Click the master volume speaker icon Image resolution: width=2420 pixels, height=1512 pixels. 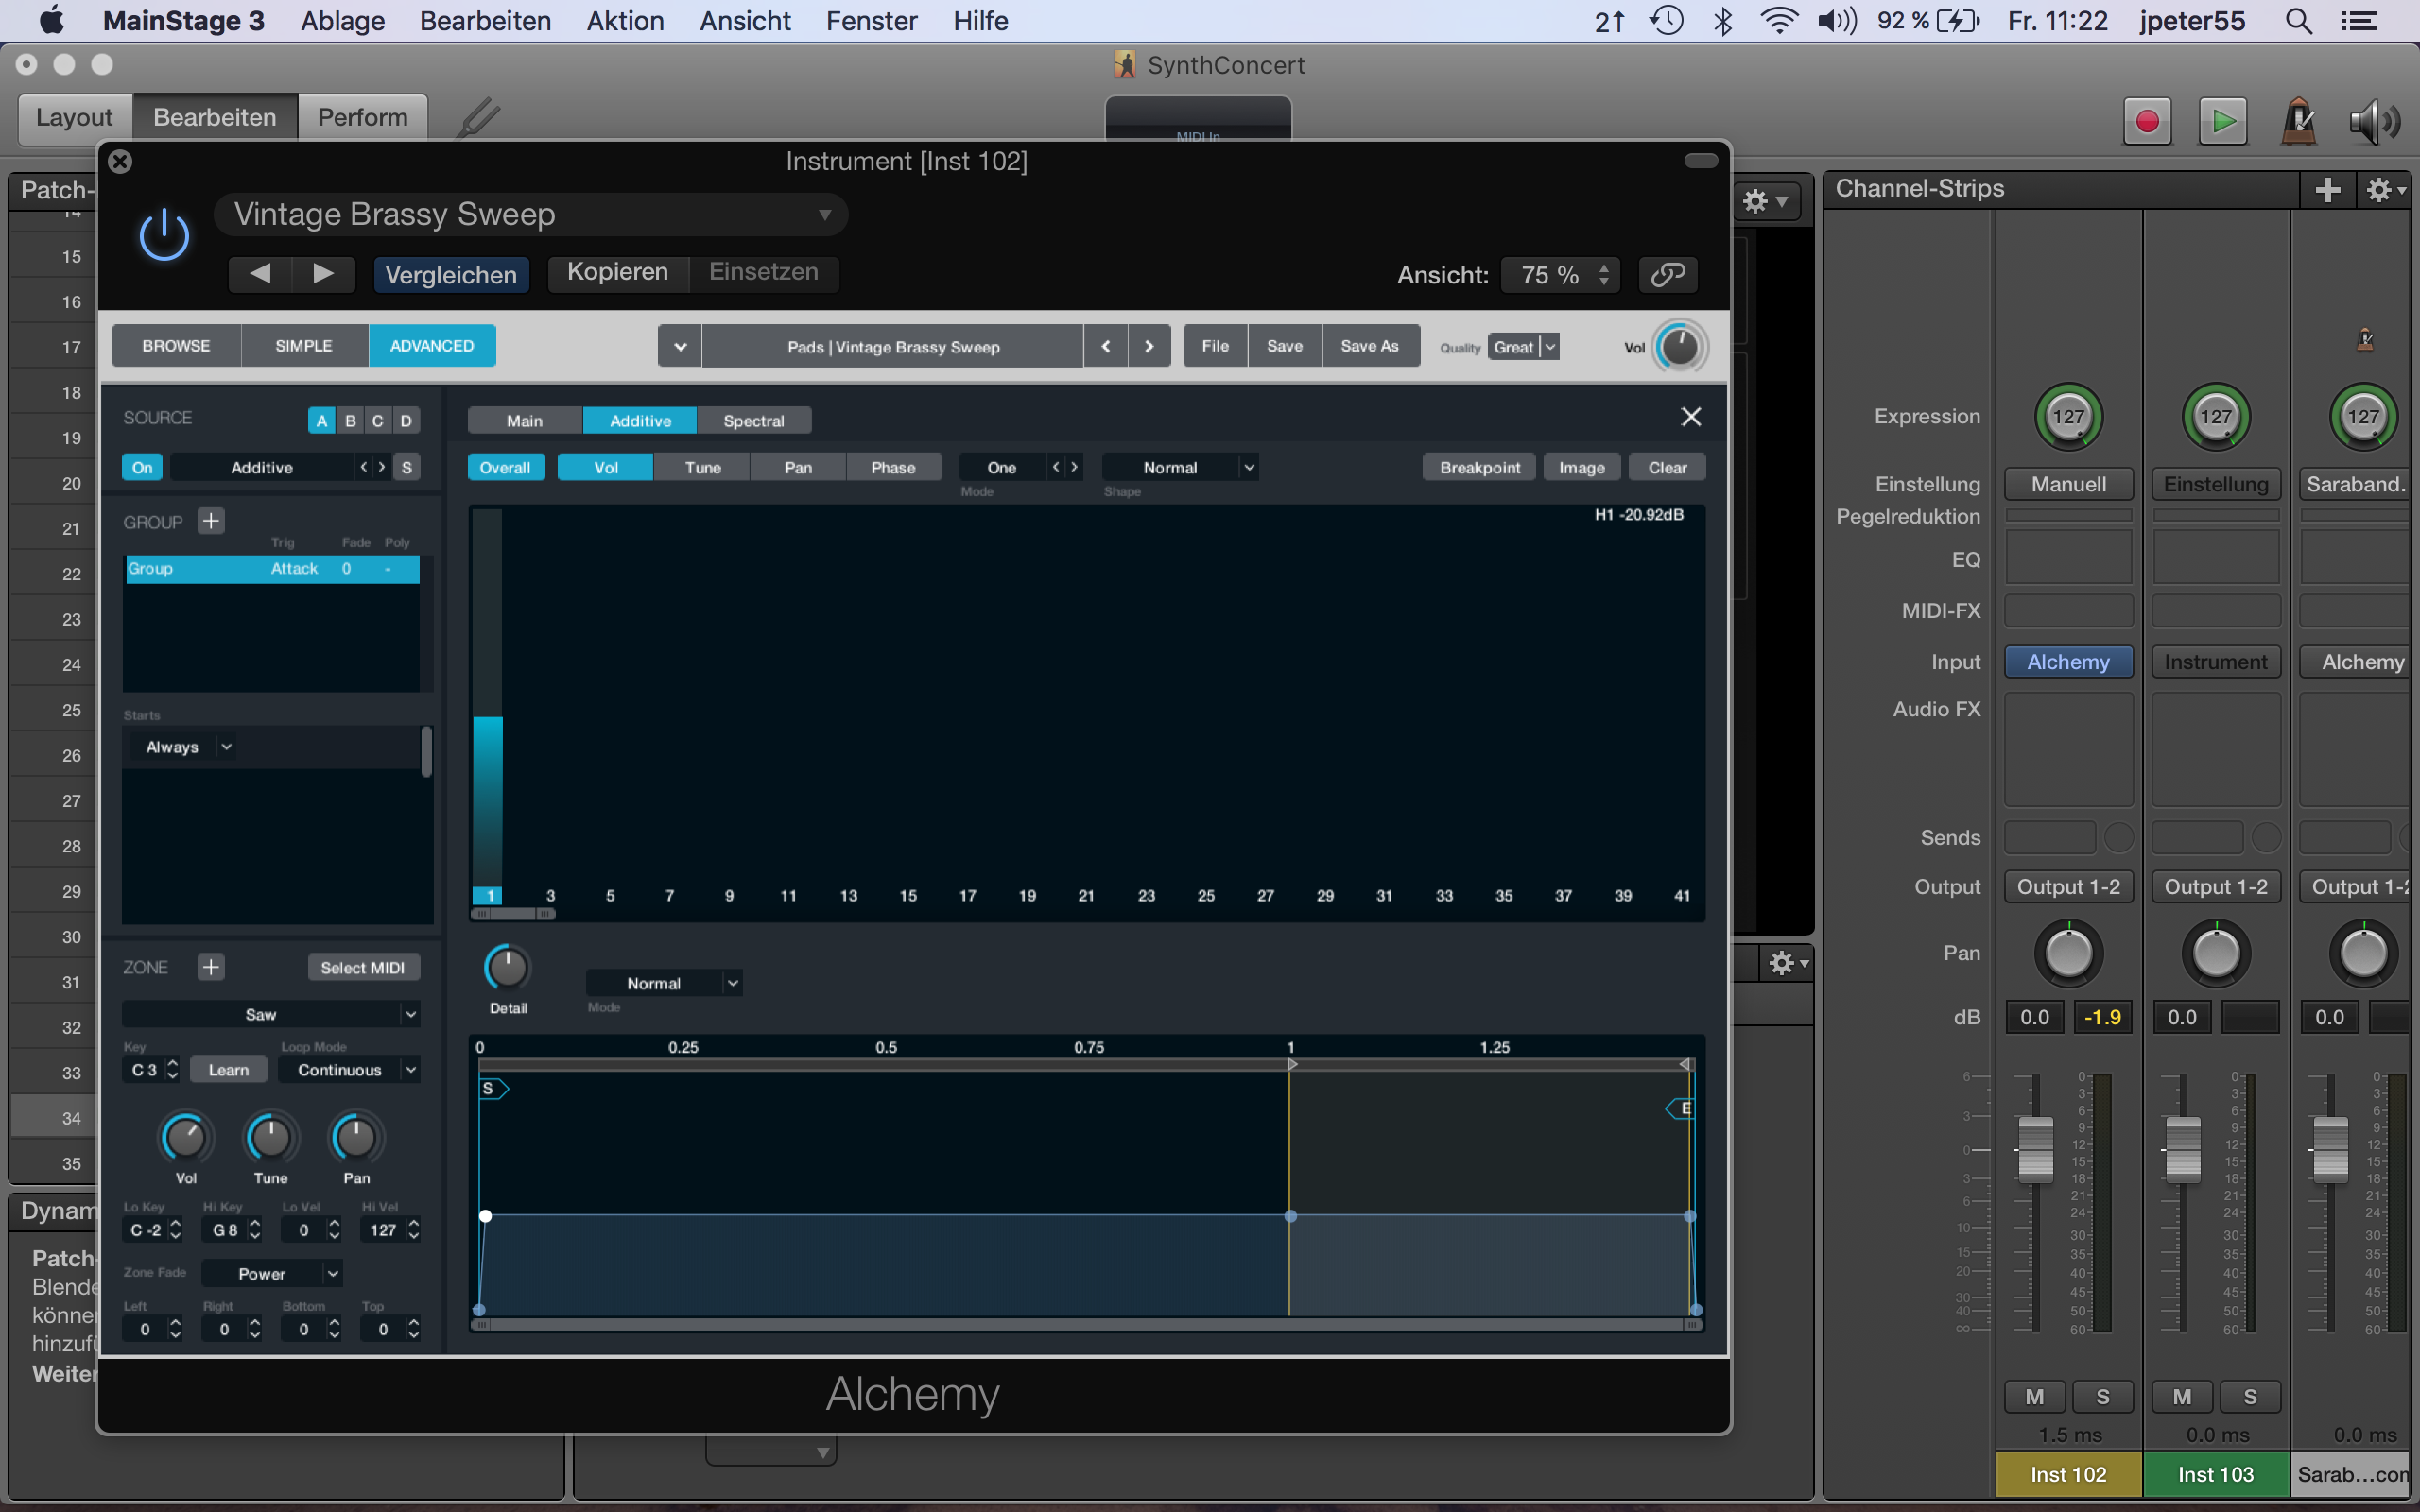click(x=2373, y=120)
